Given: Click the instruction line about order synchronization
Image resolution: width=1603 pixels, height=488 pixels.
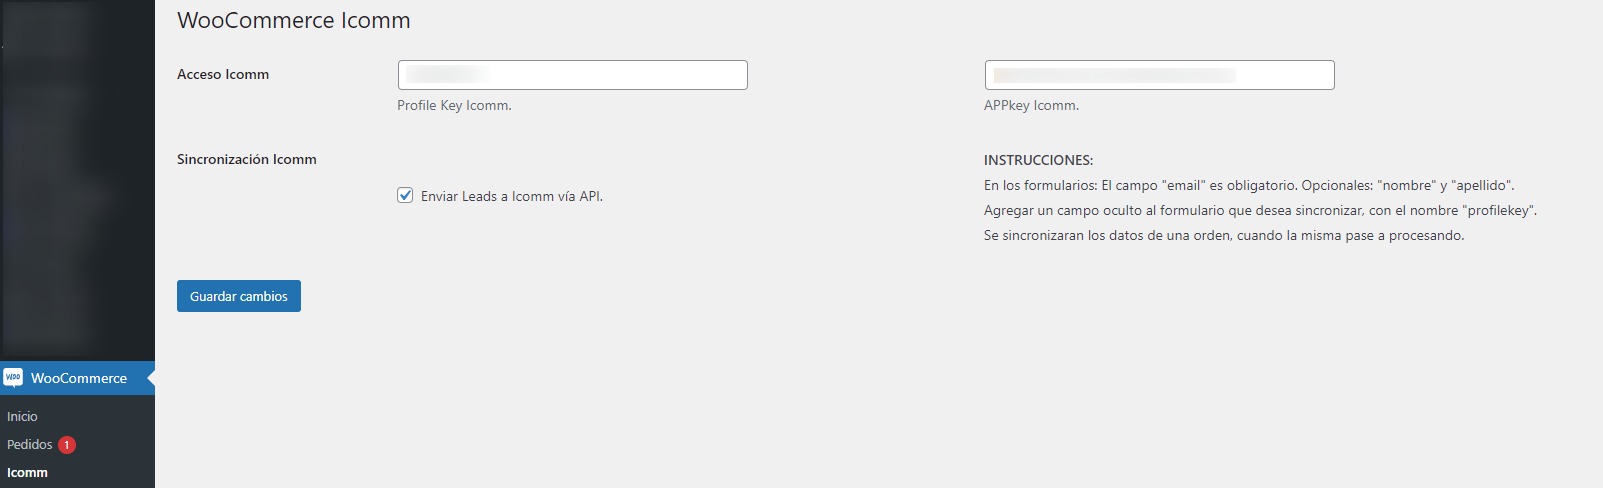Looking at the screenshot, I should pos(1224,236).
